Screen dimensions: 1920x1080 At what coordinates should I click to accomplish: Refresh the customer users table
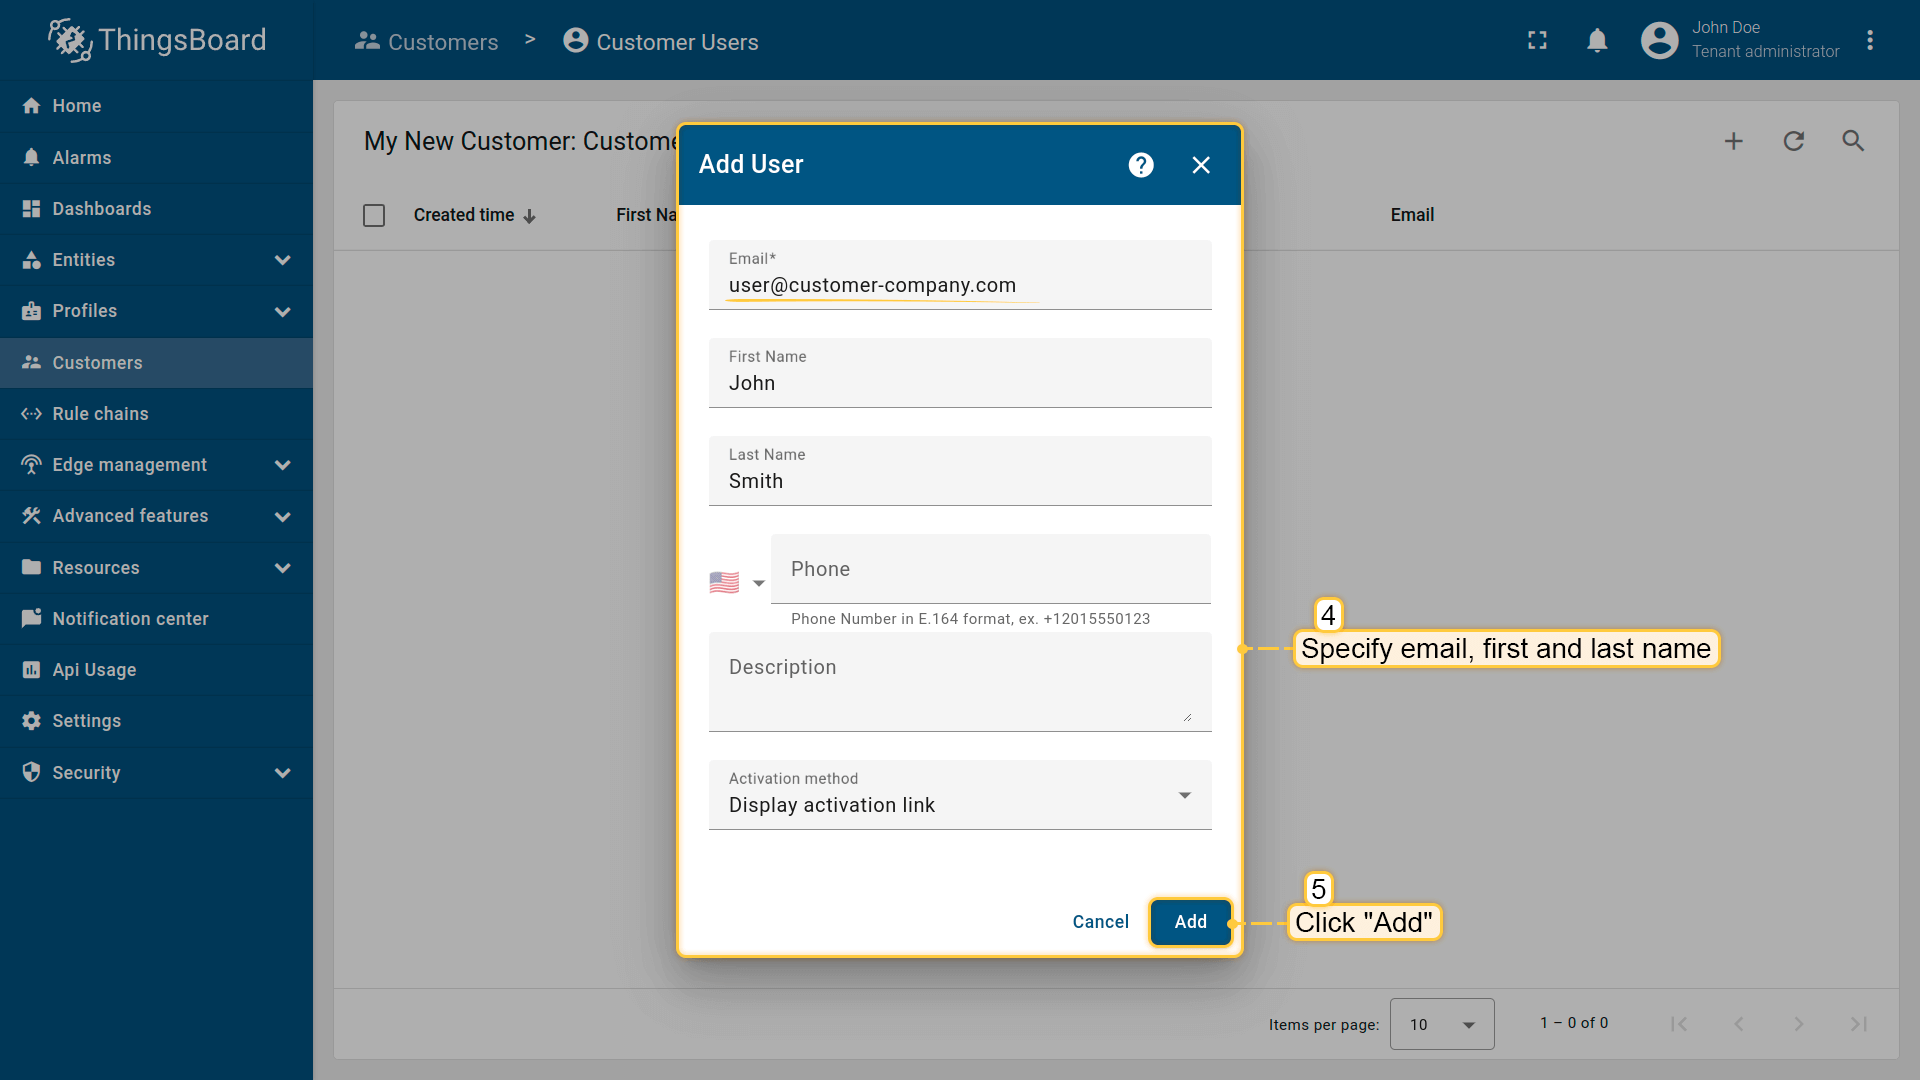pyautogui.click(x=1793, y=142)
